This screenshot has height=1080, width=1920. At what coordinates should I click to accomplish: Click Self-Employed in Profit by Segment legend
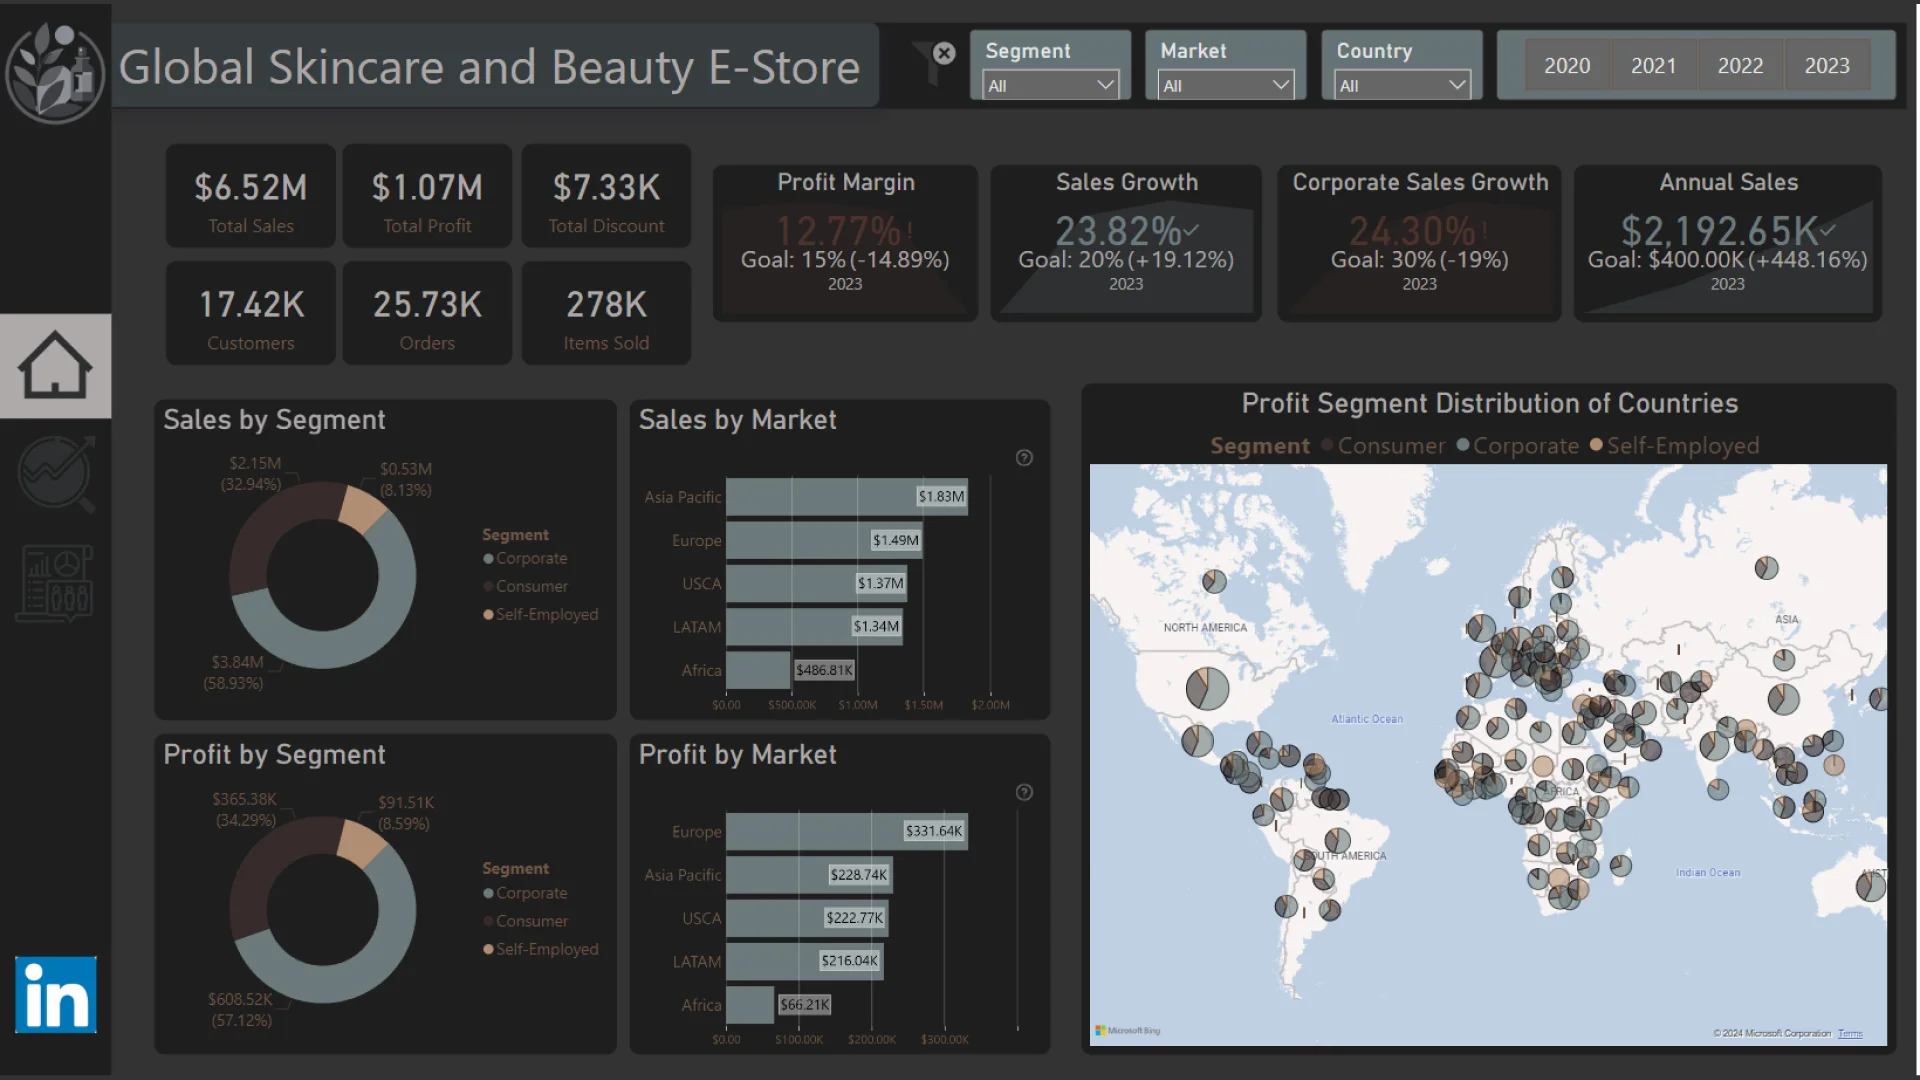540,949
